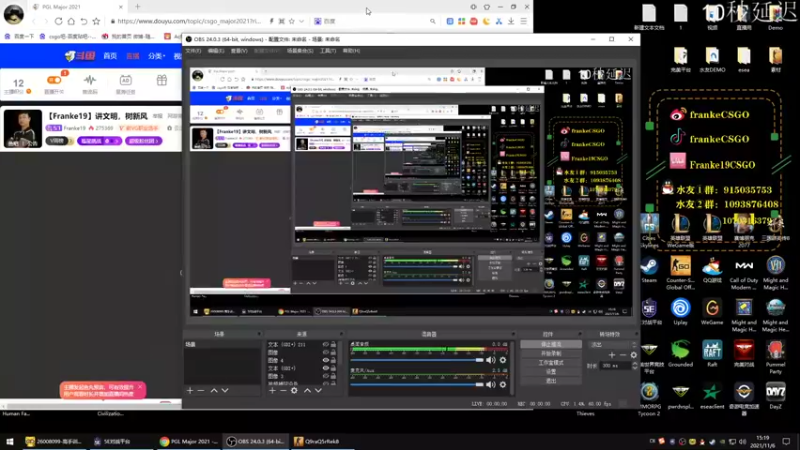Open DayZ desktop shortcut
Screen dimensions: 800x450
[776, 396]
